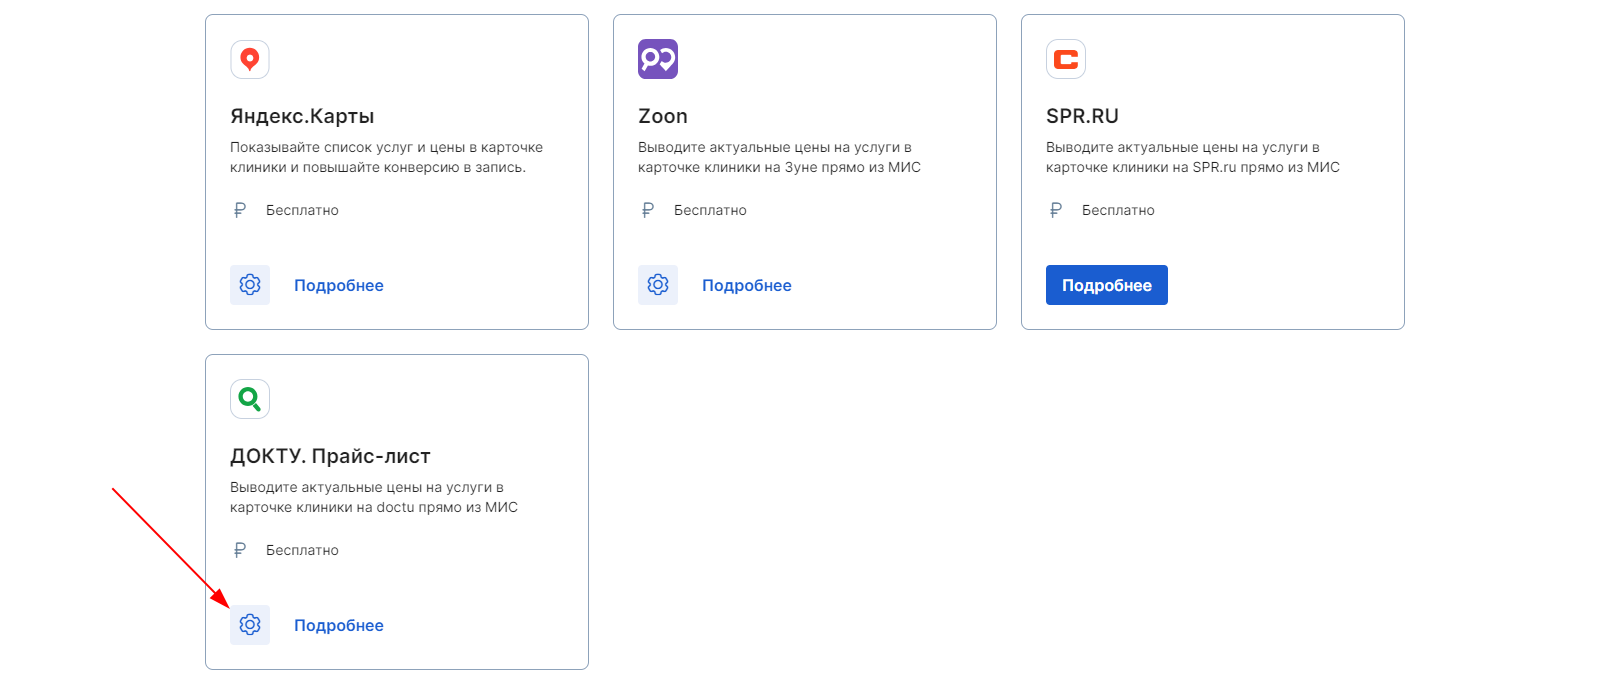
Task: Select the Zoon card title
Action: point(663,116)
